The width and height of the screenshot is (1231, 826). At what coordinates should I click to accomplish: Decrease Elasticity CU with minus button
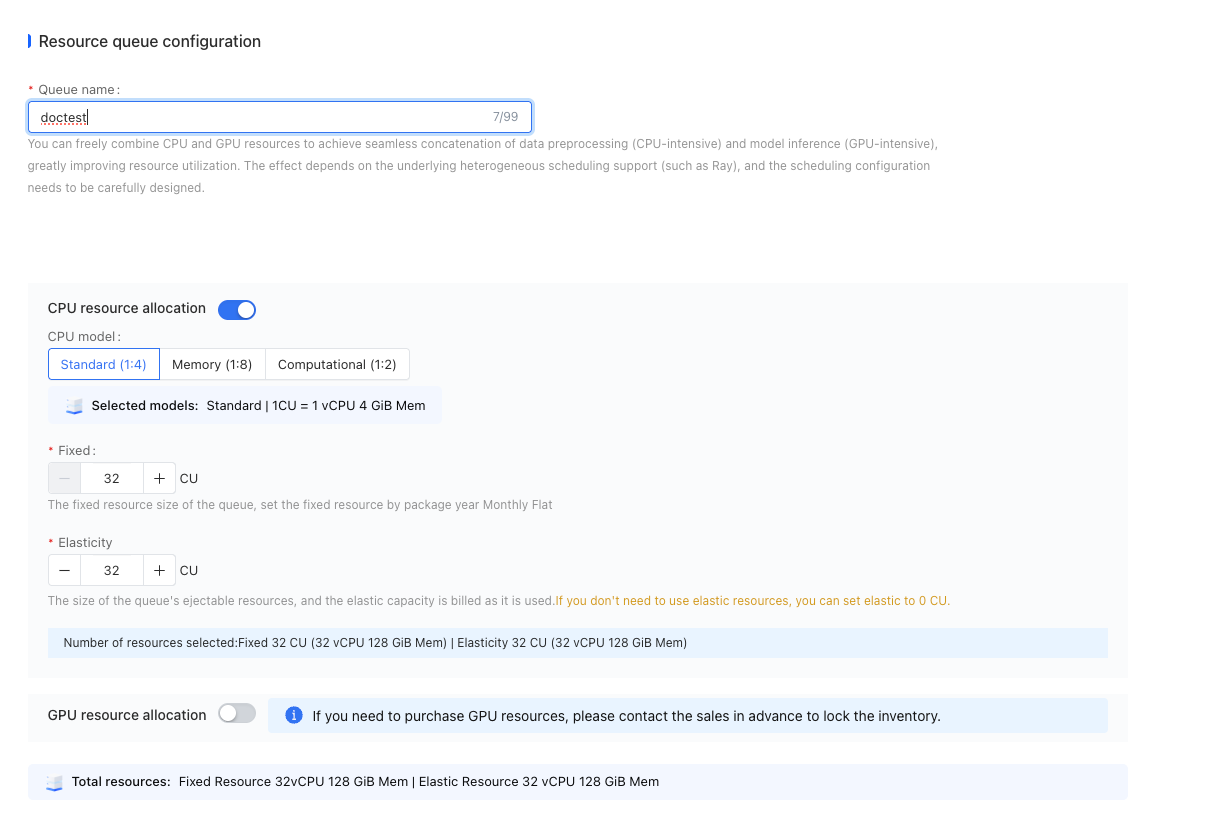coord(64,571)
